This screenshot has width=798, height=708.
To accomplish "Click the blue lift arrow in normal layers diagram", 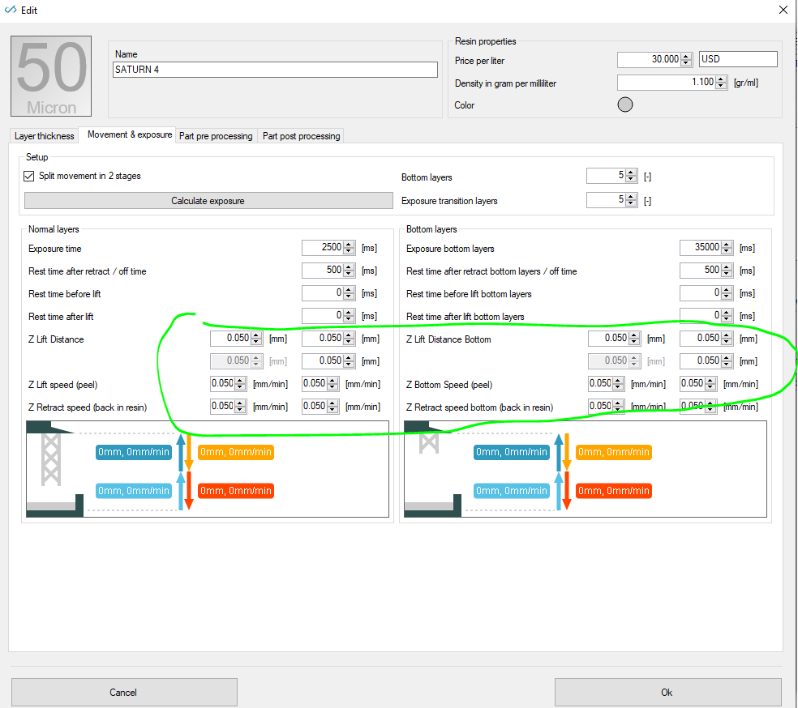I will pyautogui.click(x=181, y=452).
